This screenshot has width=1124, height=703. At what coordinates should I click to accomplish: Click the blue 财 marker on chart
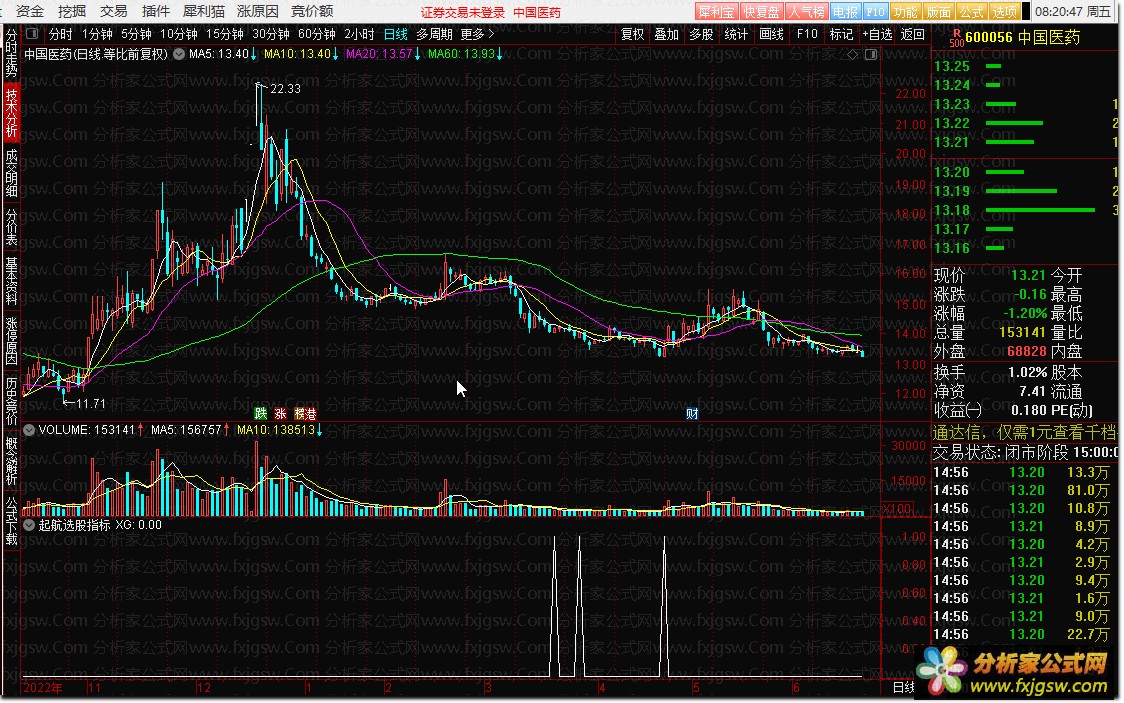[692, 413]
